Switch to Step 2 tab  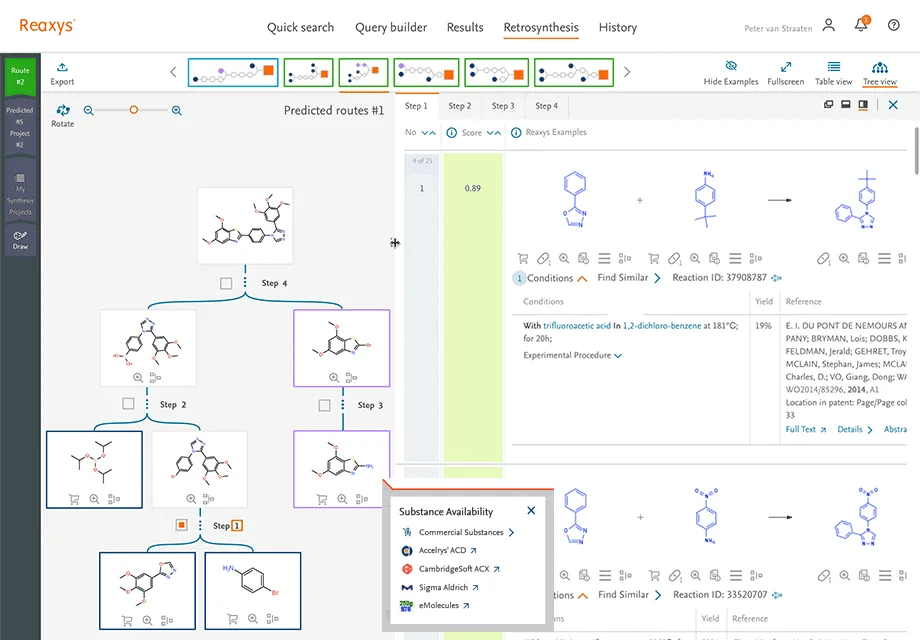point(459,106)
